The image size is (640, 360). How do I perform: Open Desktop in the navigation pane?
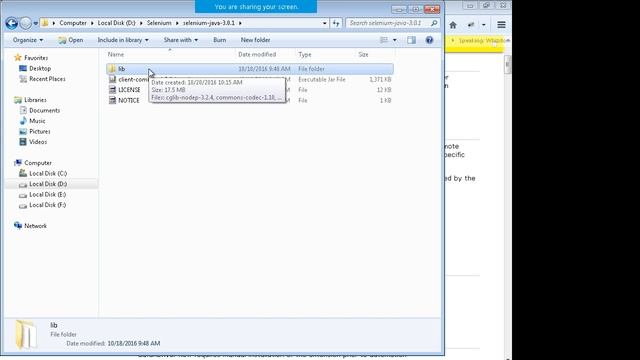[x=40, y=69]
